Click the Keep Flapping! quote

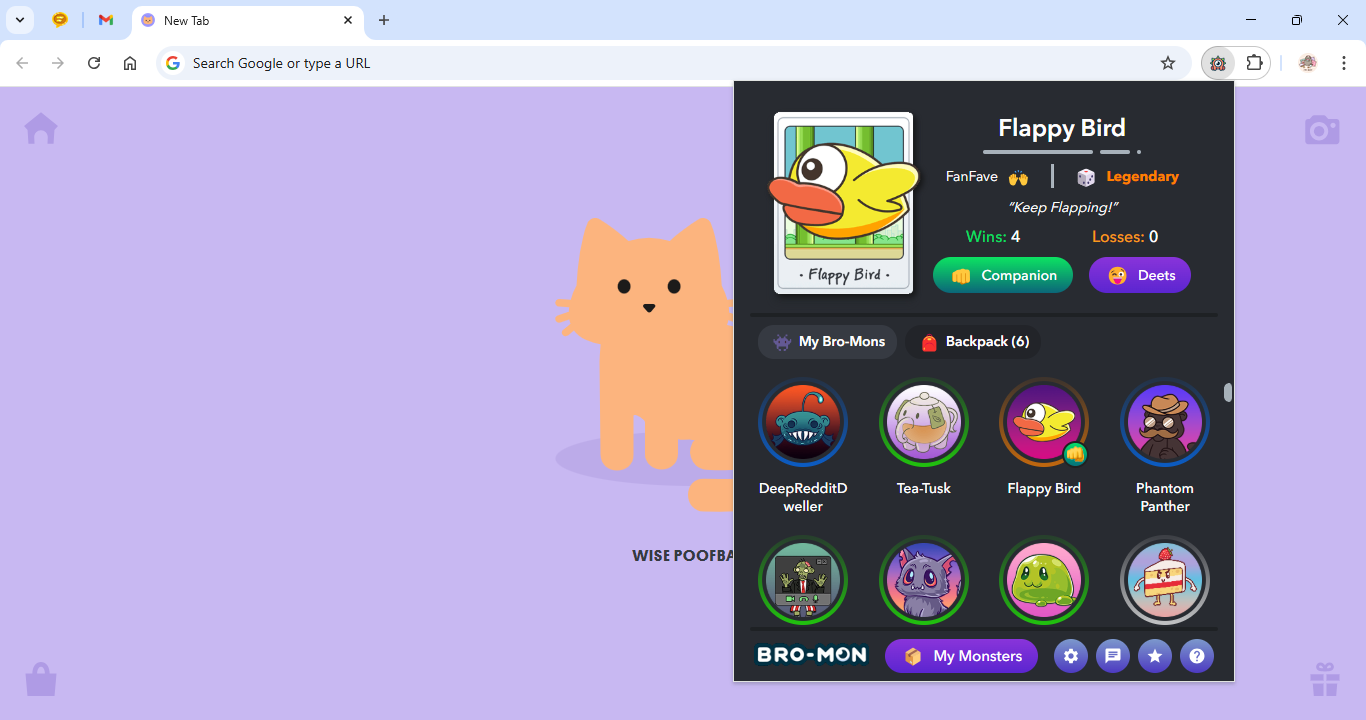1062,207
